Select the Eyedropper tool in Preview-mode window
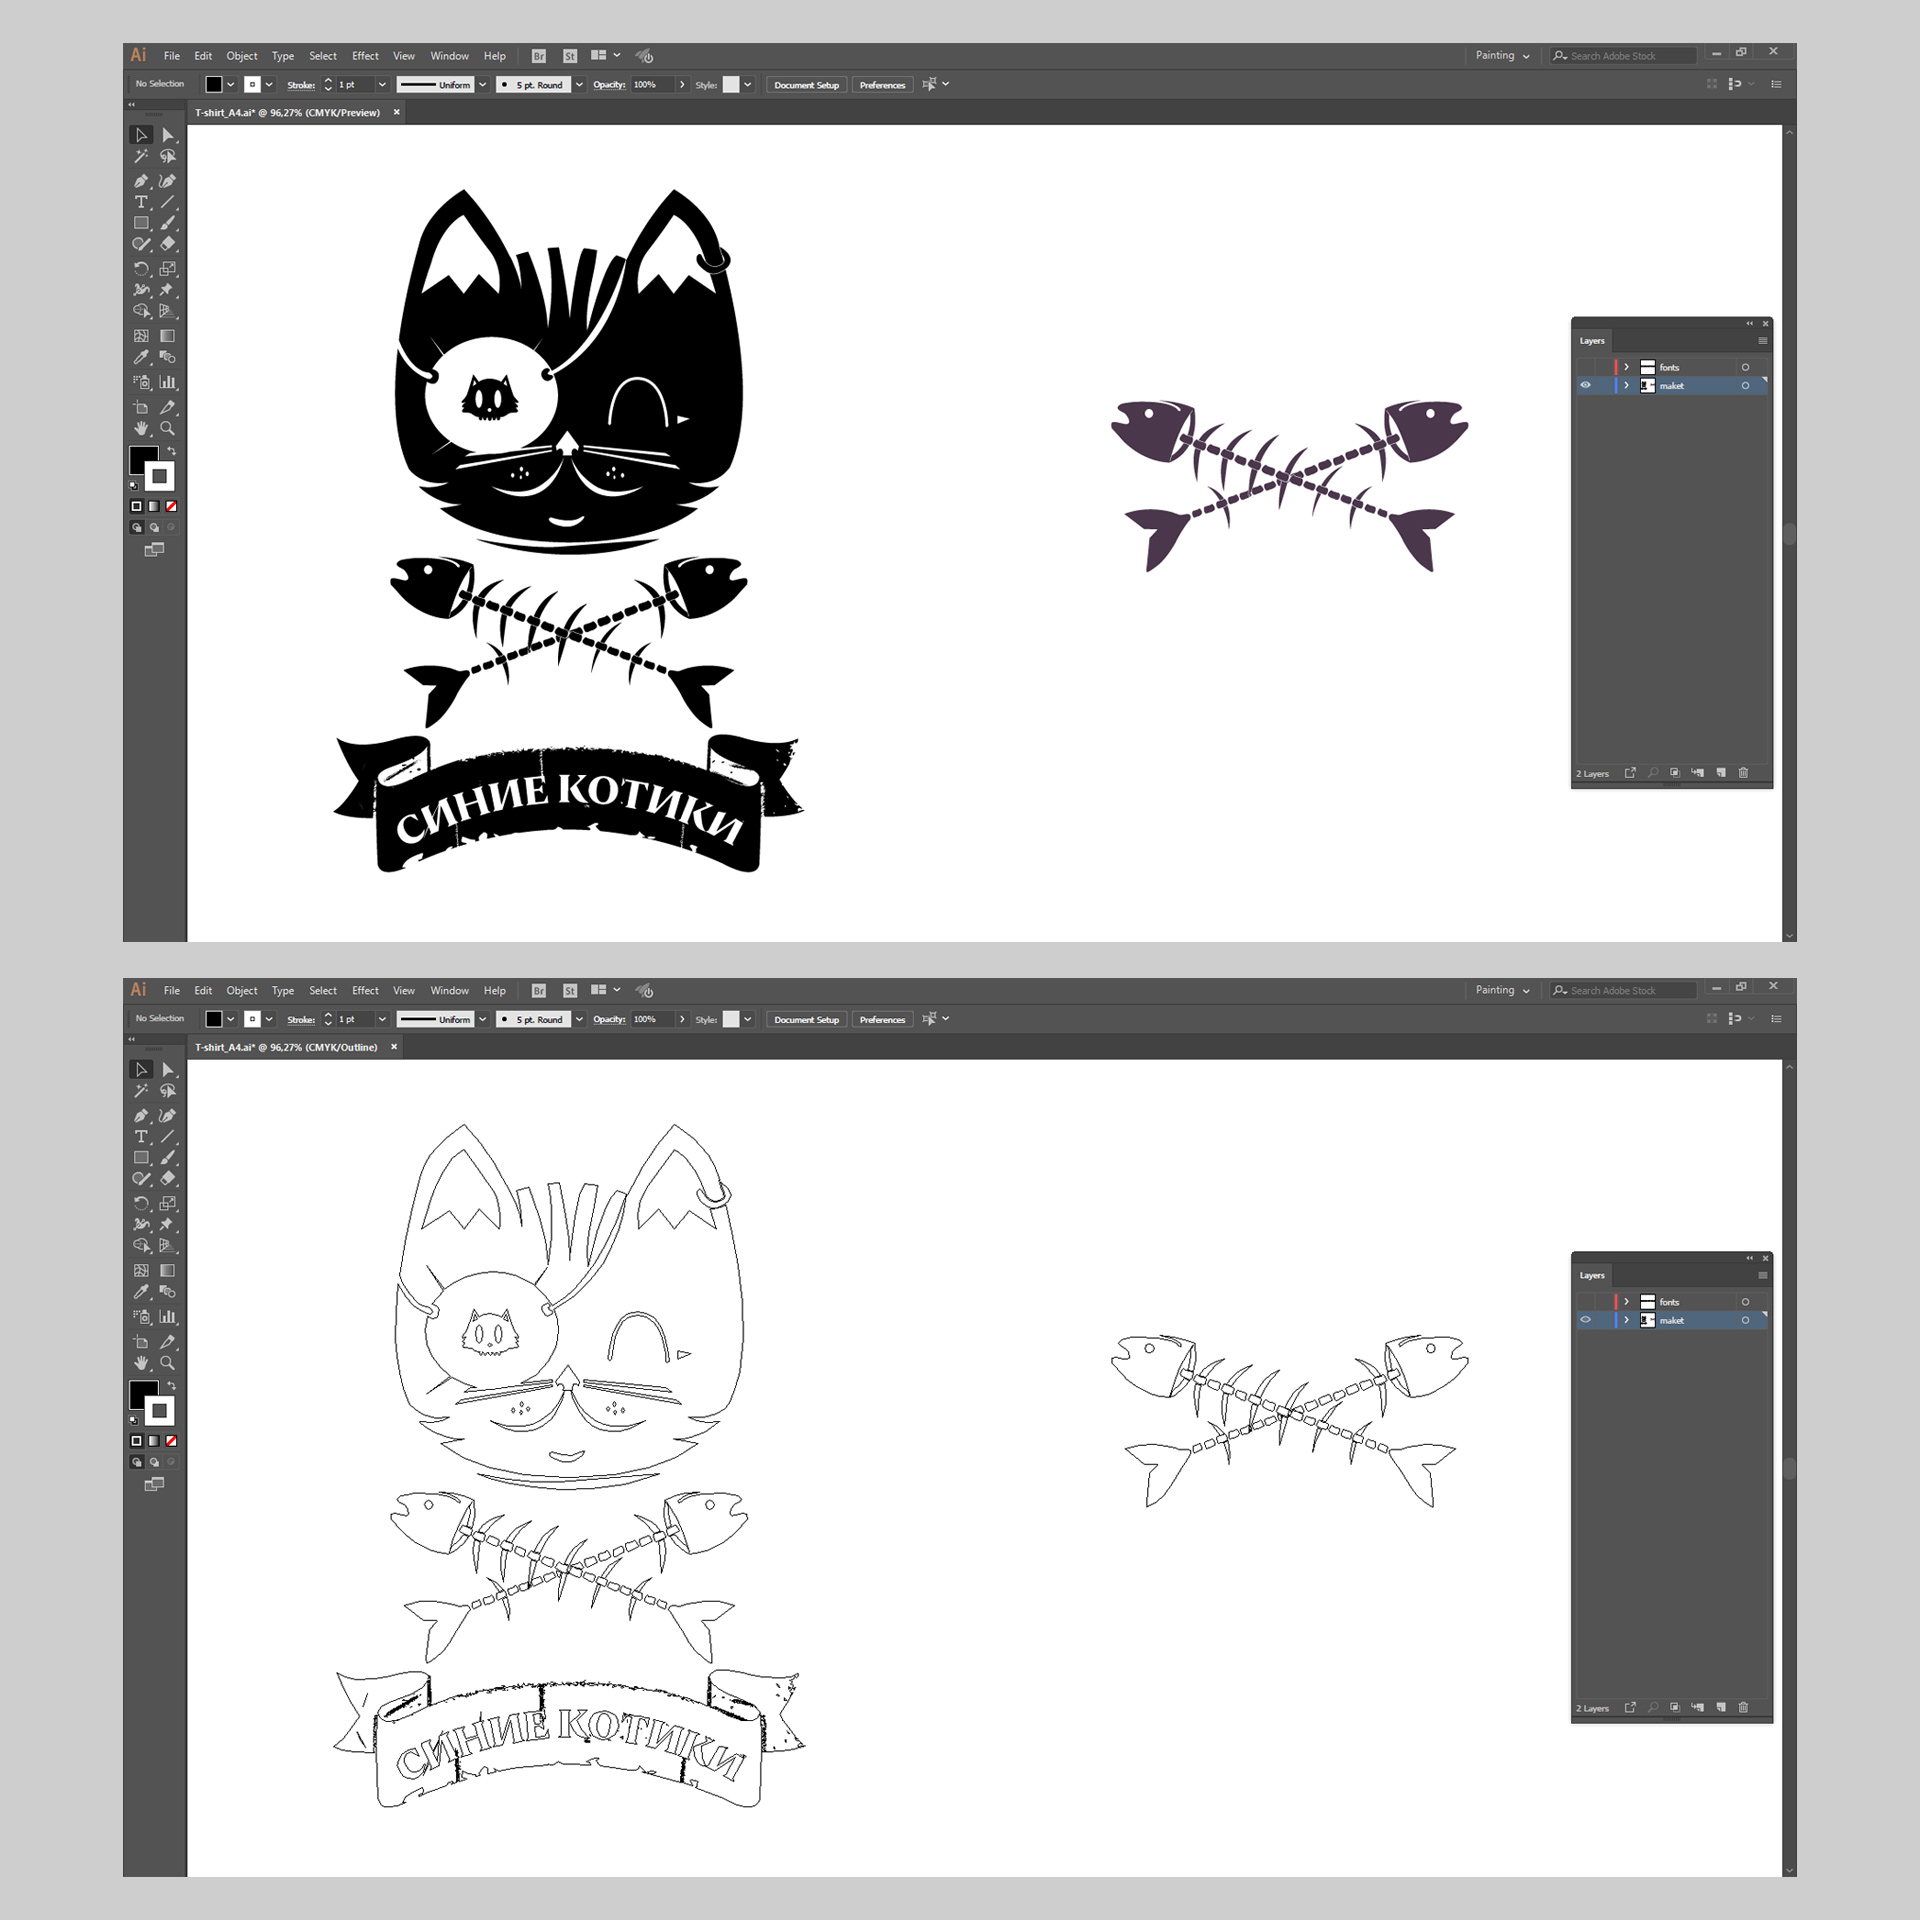Image resolution: width=1920 pixels, height=1920 pixels. point(141,357)
